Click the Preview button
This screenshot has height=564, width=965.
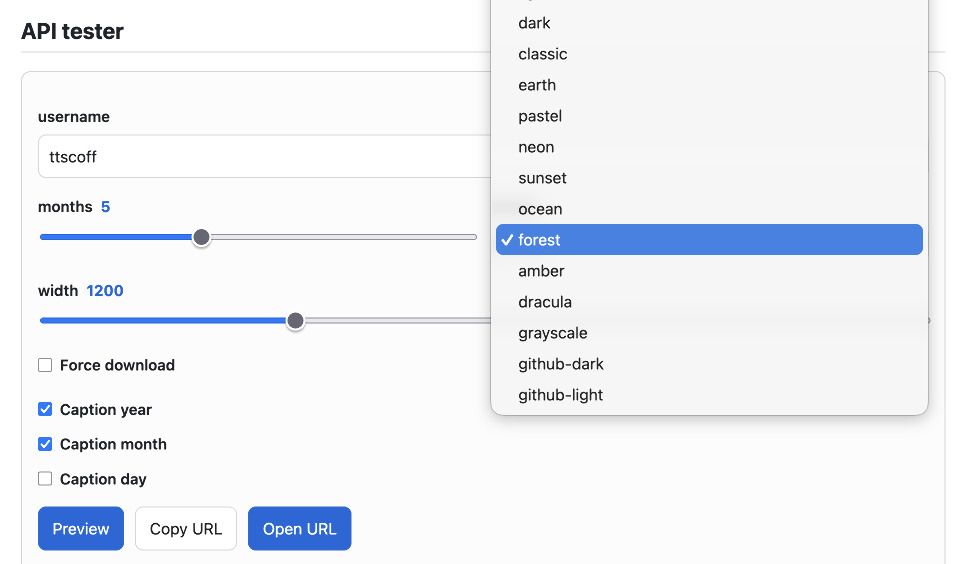[x=81, y=528]
